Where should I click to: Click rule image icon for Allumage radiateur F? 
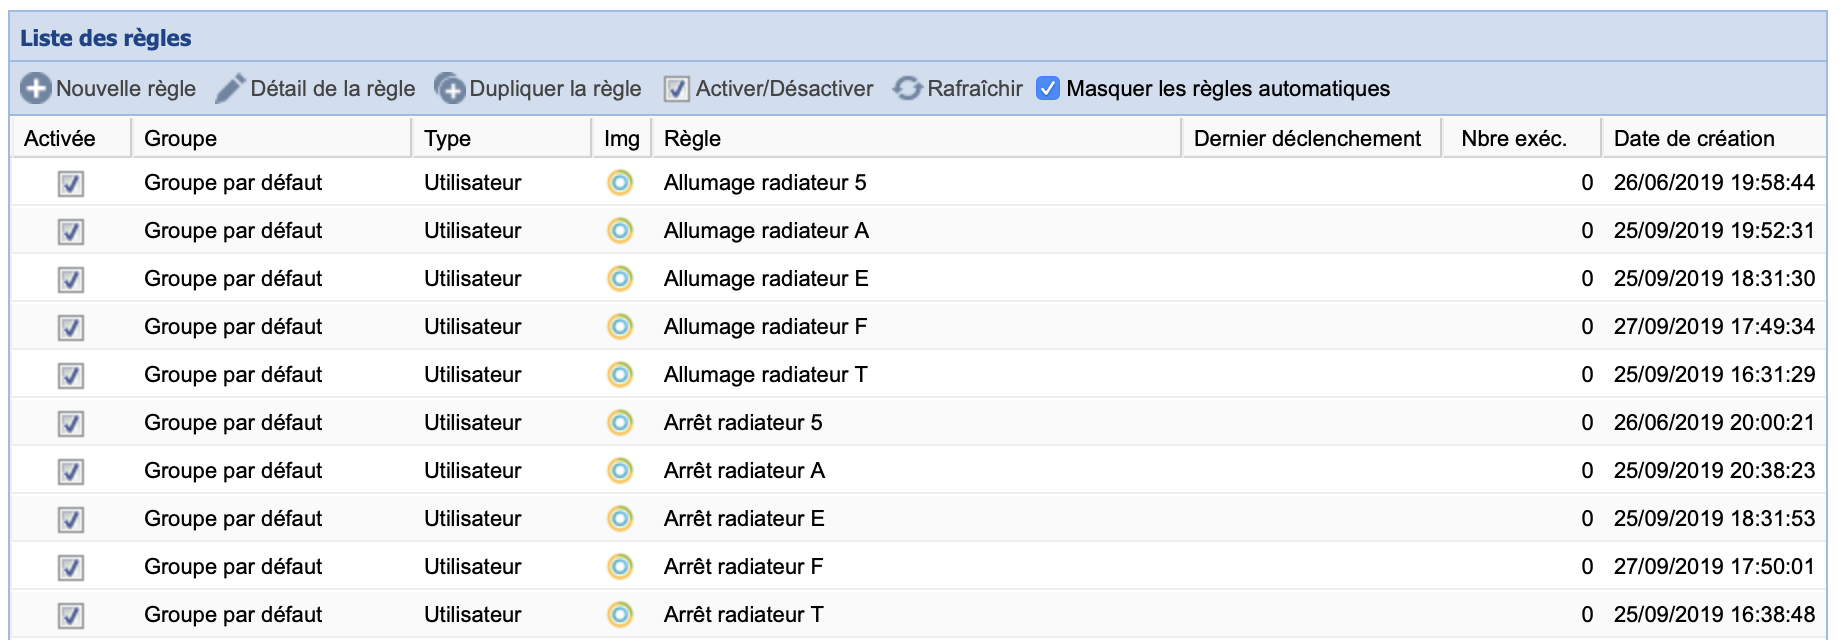pyautogui.click(x=620, y=326)
